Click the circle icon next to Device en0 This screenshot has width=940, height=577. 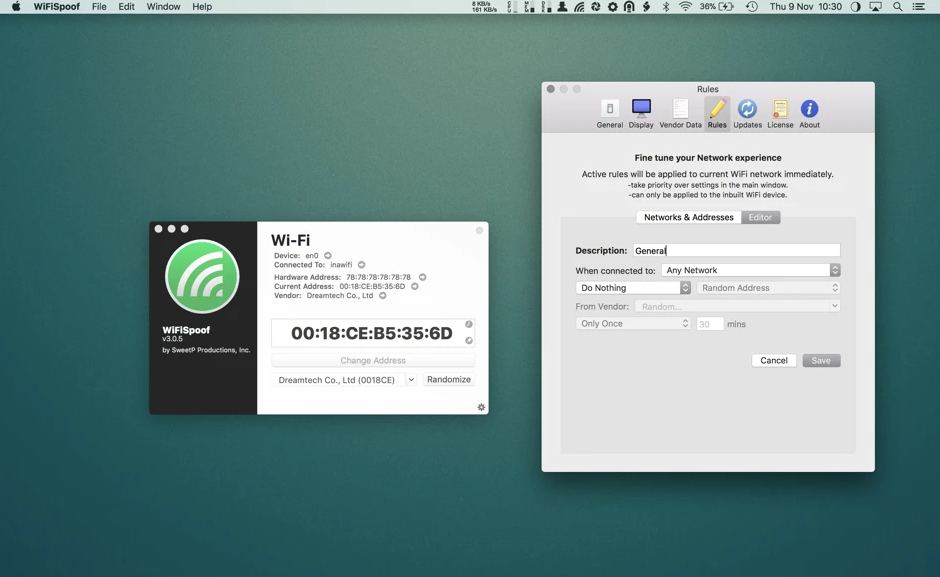coord(328,256)
